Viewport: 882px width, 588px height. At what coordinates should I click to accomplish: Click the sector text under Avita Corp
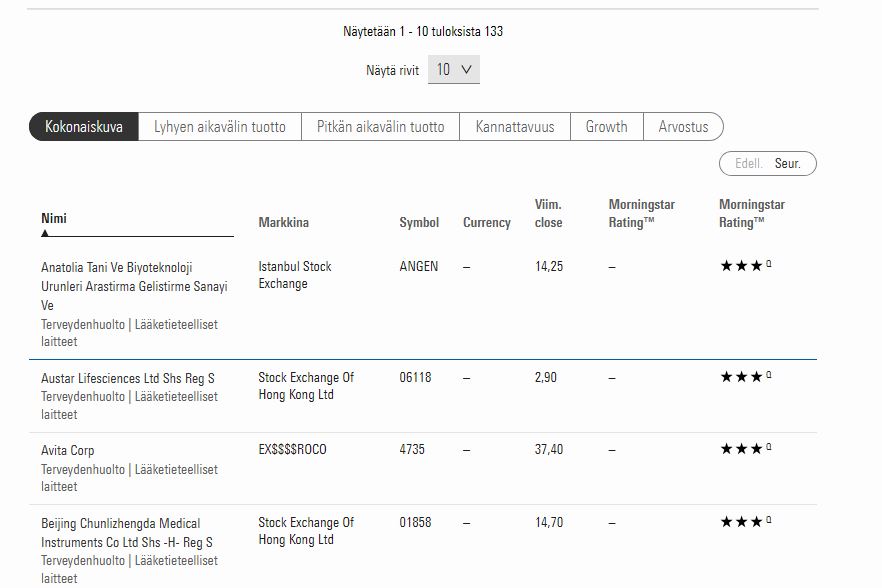[129, 478]
